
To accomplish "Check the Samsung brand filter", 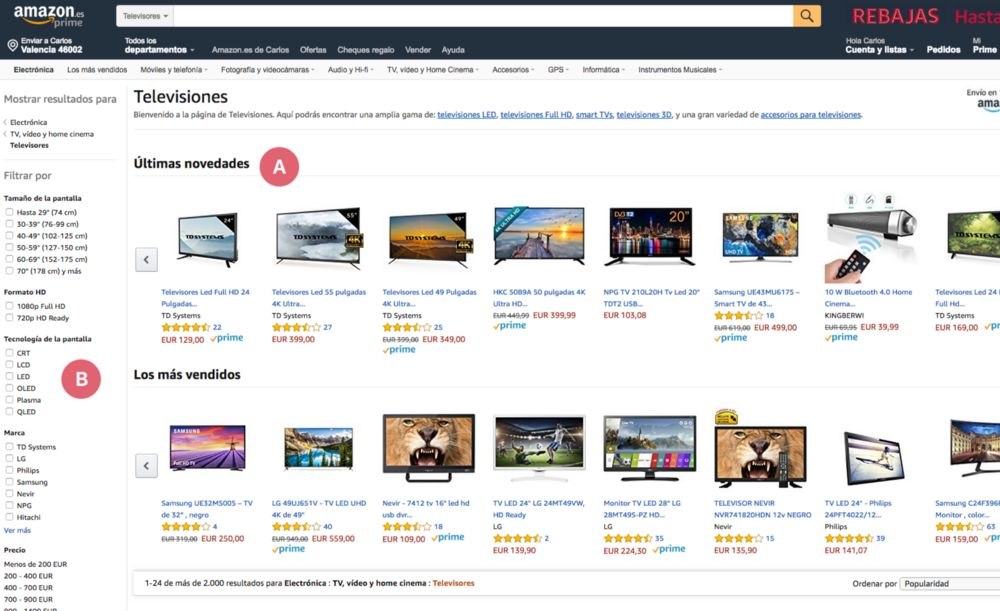I will coord(9,482).
